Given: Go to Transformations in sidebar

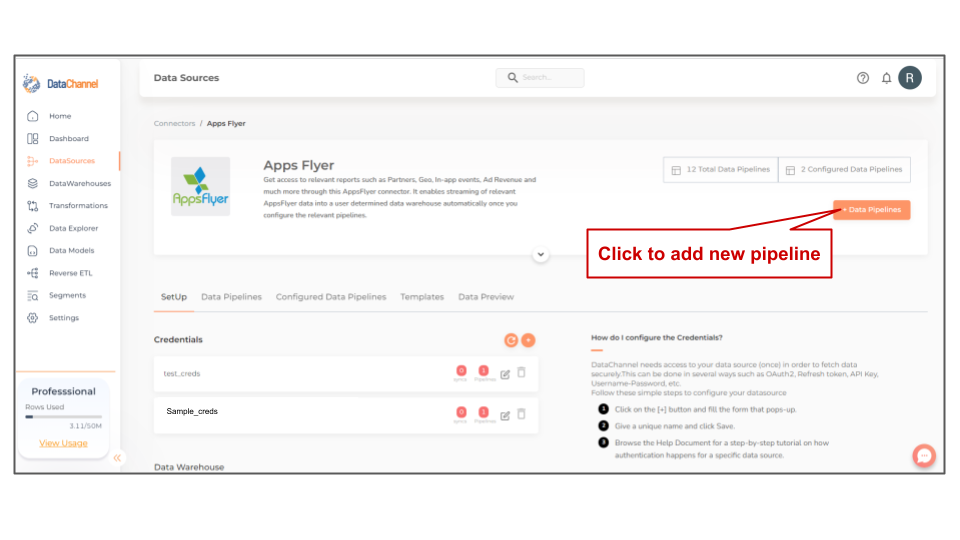Looking at the screenshot, I should (x=78, y=206).
